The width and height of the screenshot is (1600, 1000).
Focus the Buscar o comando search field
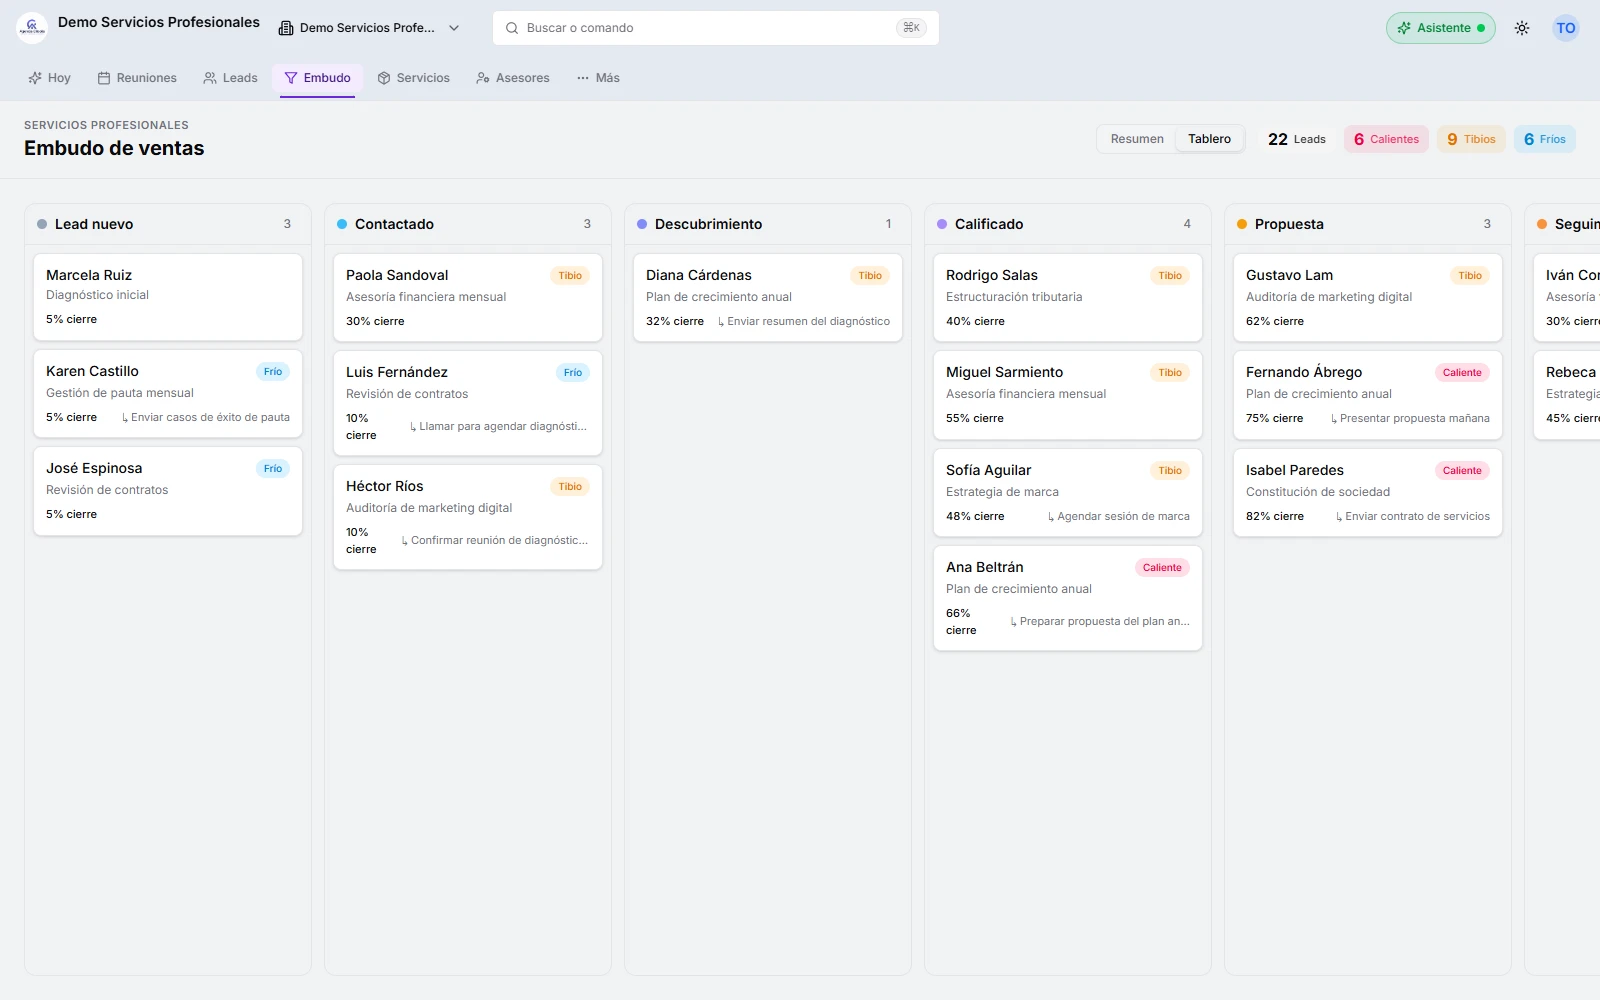click(x=716, y=28)
